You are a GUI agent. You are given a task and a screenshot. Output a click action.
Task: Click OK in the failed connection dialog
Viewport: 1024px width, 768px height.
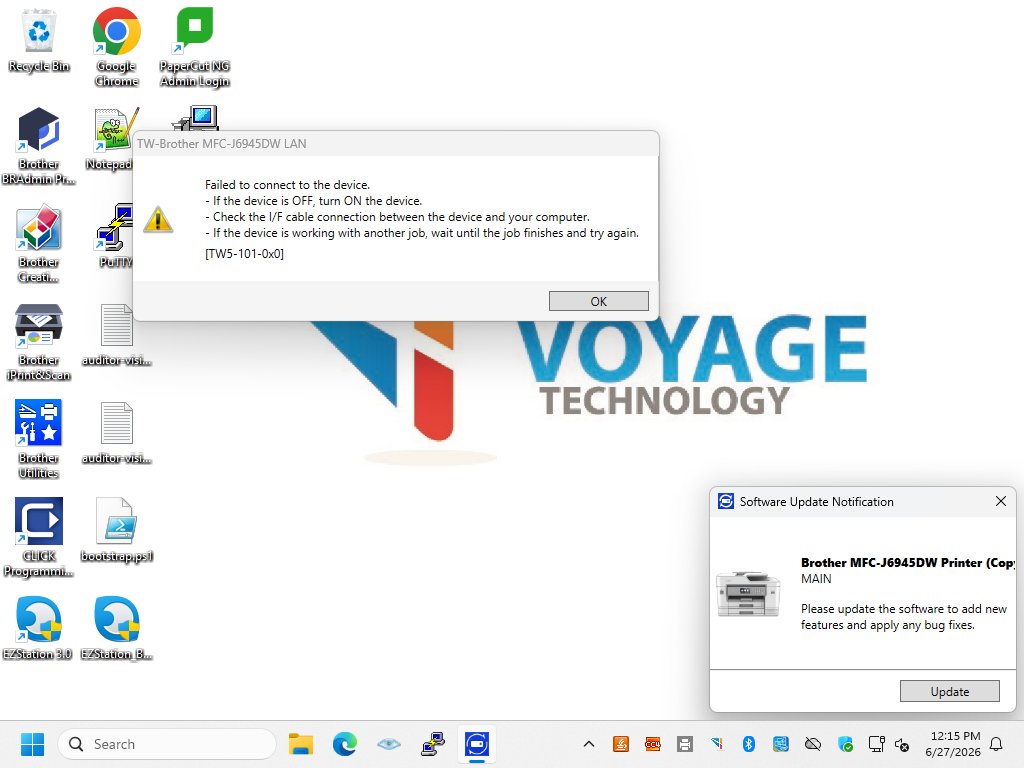click(598, 301)
